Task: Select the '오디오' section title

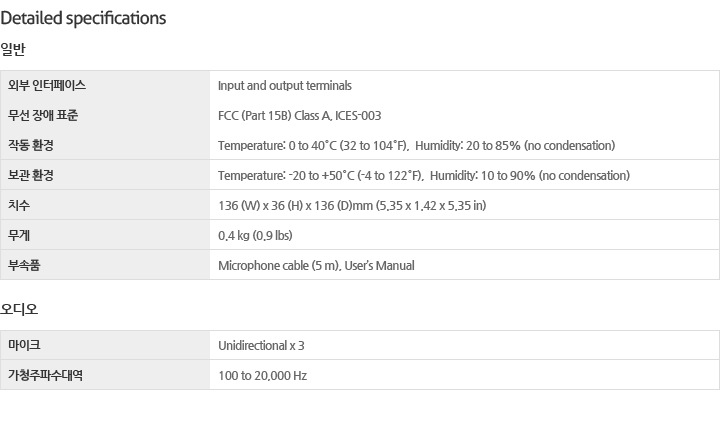Action: pos(19,309)
